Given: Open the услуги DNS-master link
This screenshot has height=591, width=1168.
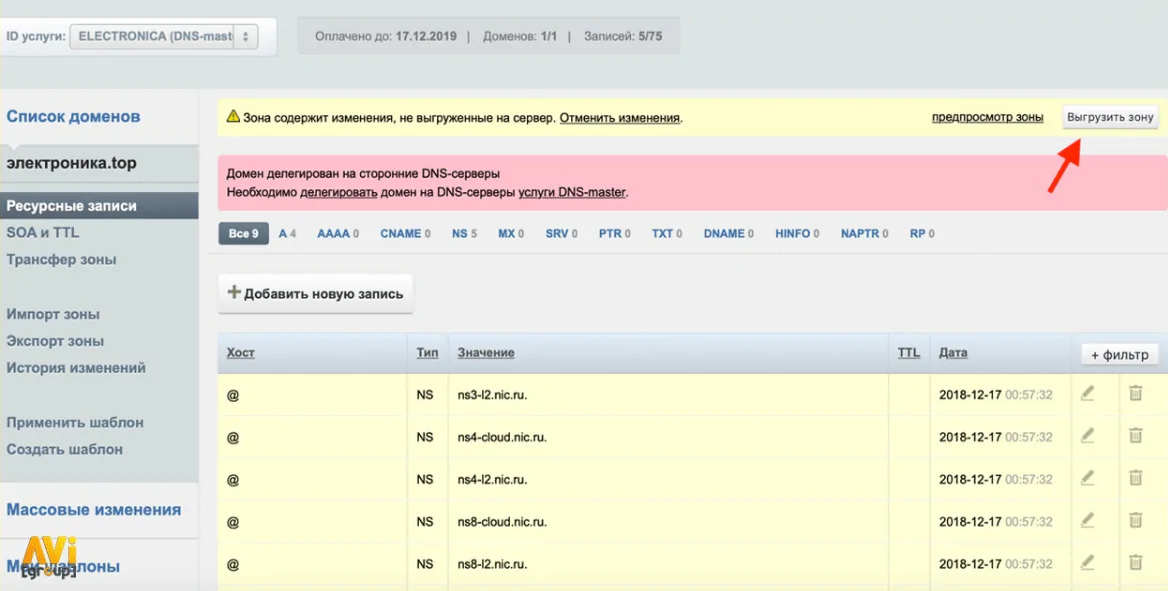Looking at the screenshot, I should (x=572, y=192).
